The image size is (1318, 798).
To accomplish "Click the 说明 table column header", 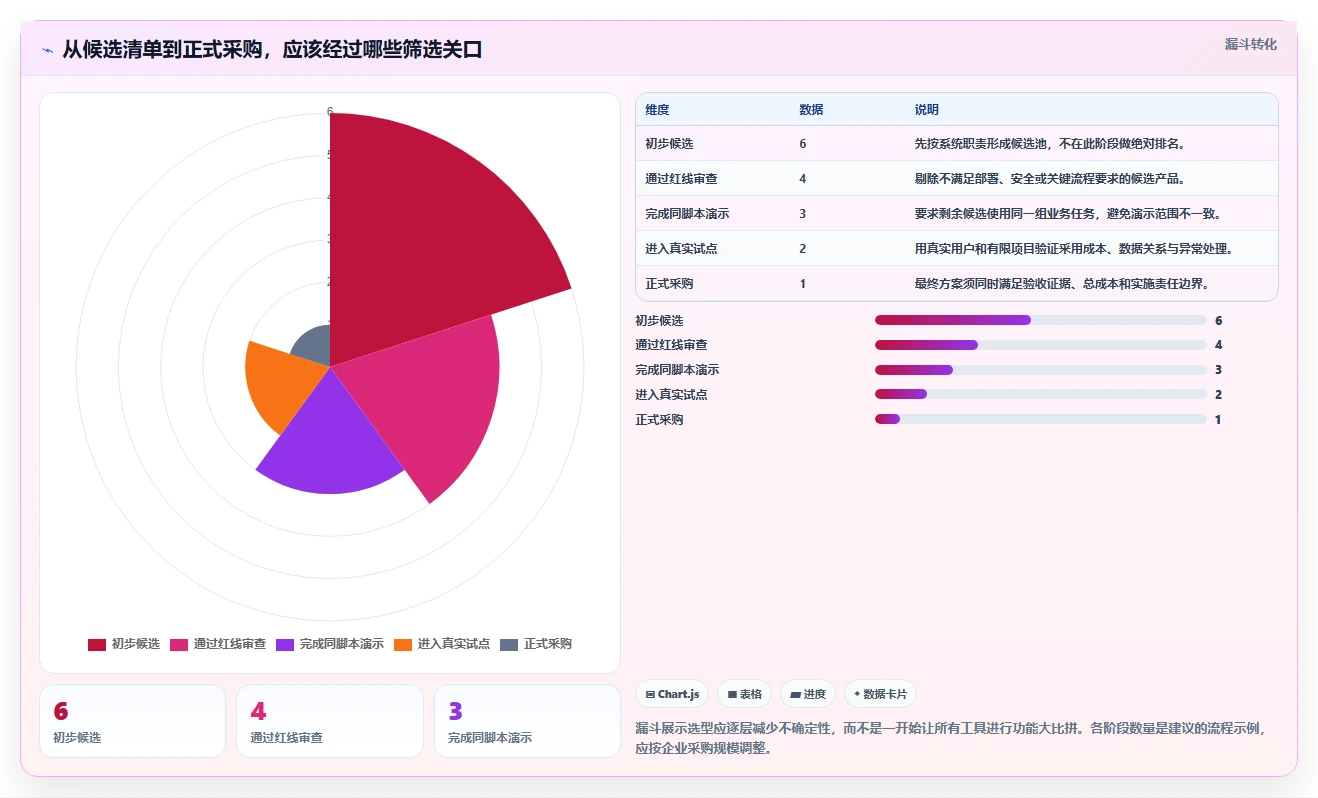I will point(926,110).
